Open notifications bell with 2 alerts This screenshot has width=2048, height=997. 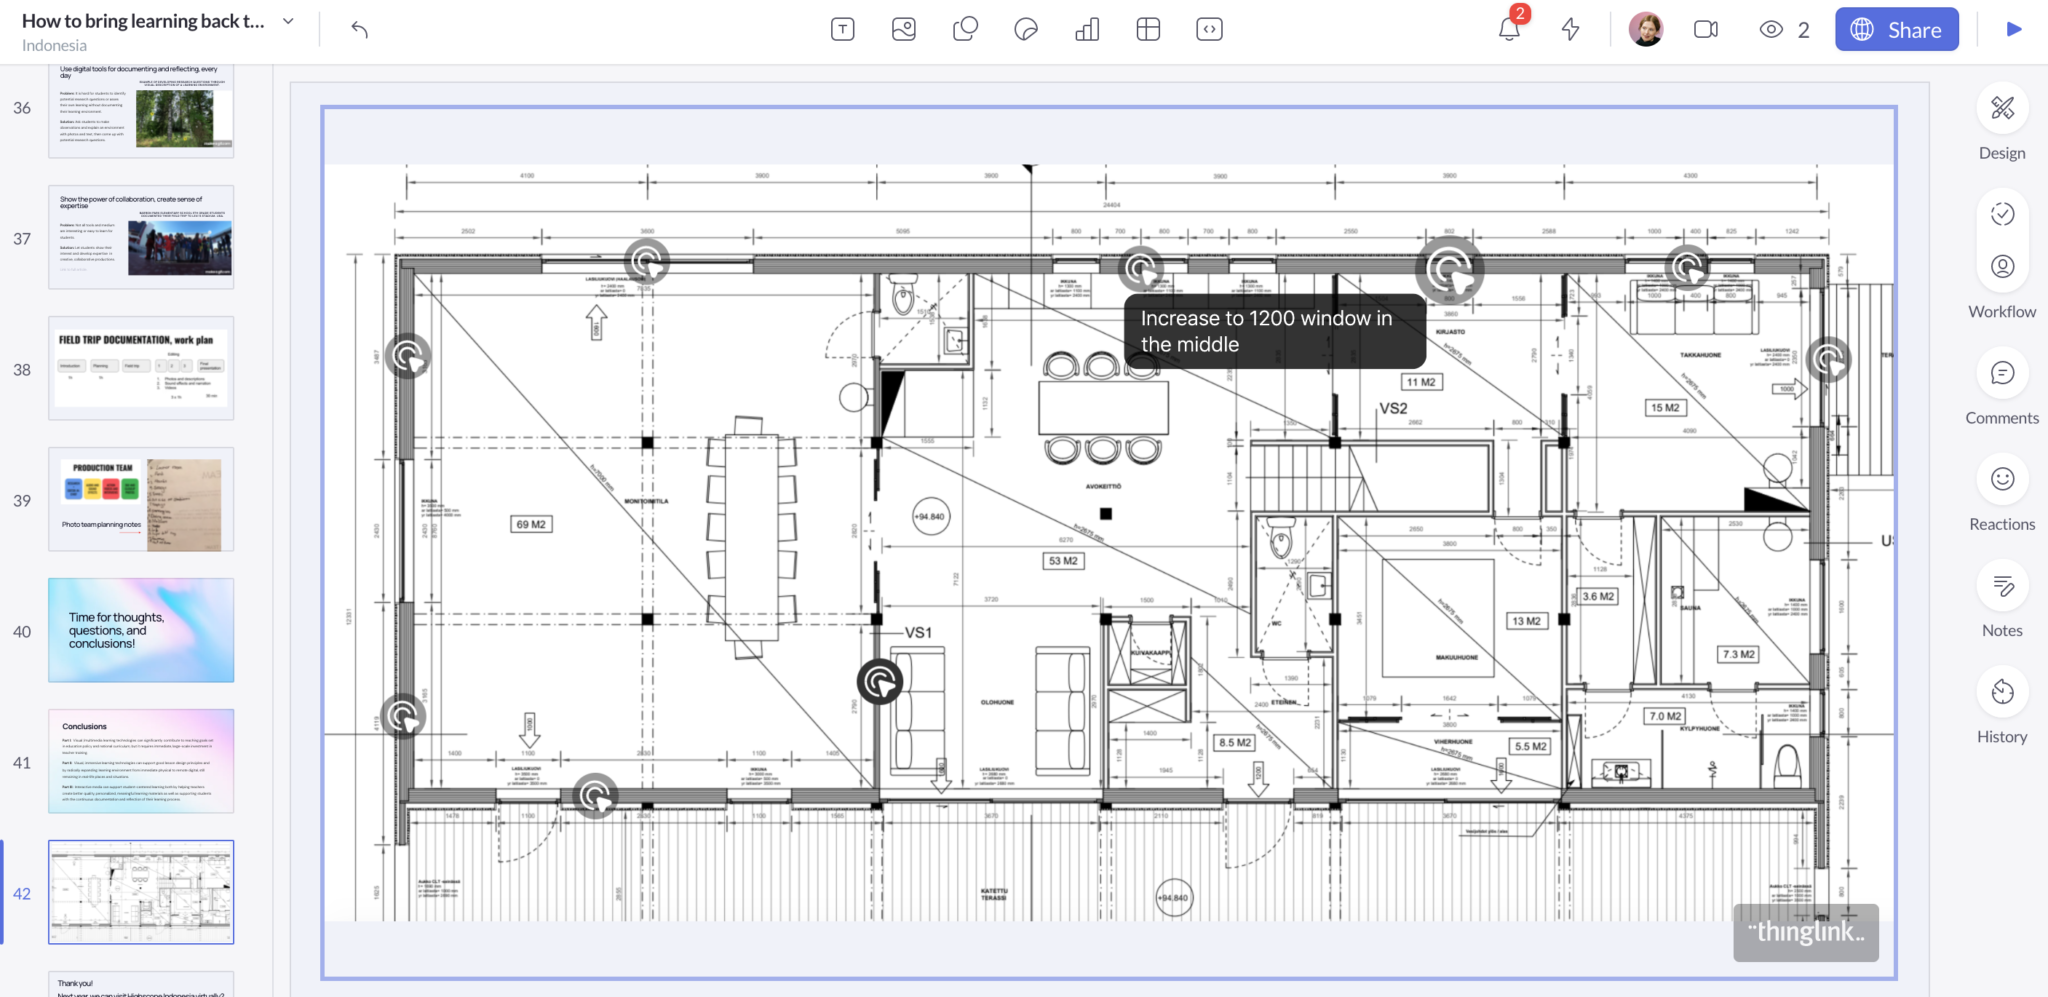(1509, 30)
